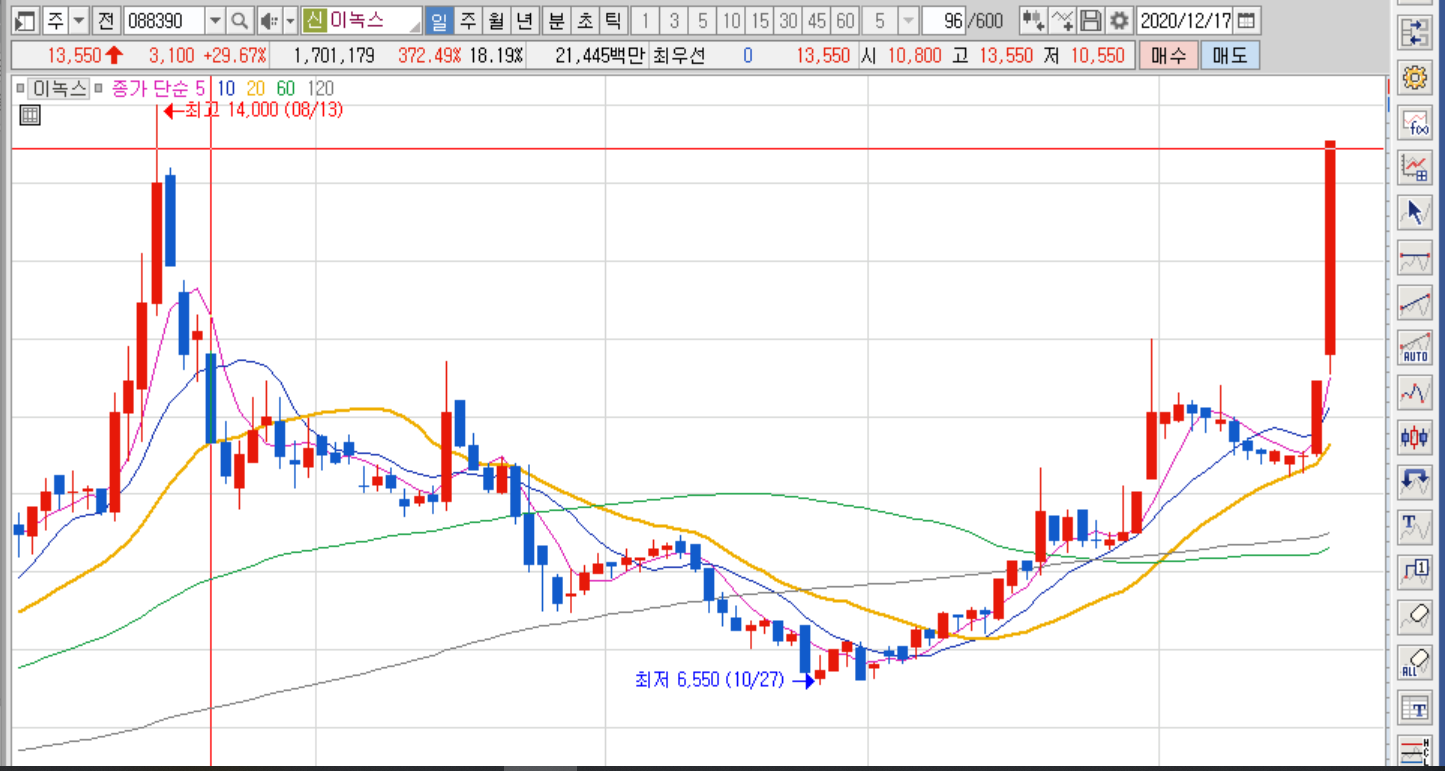
Task: Select the trend line drawing tool
Action: (x=1415, y=301)
